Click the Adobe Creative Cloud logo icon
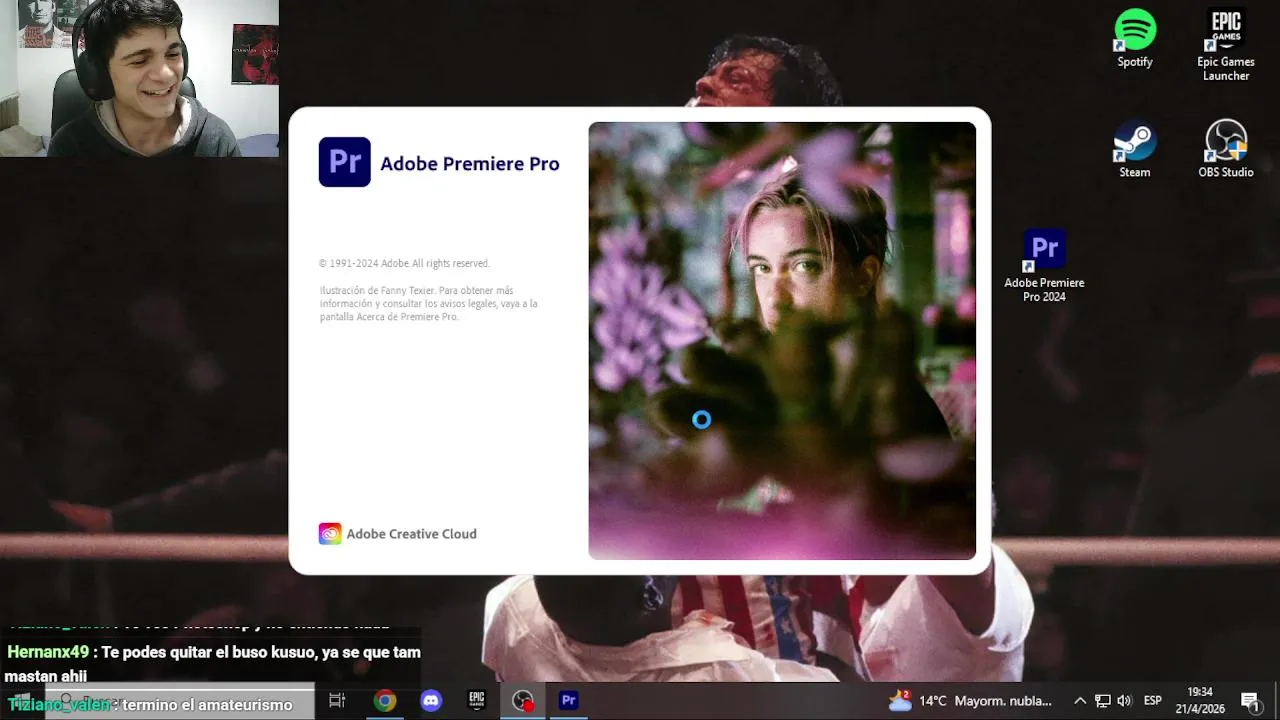 330,534
